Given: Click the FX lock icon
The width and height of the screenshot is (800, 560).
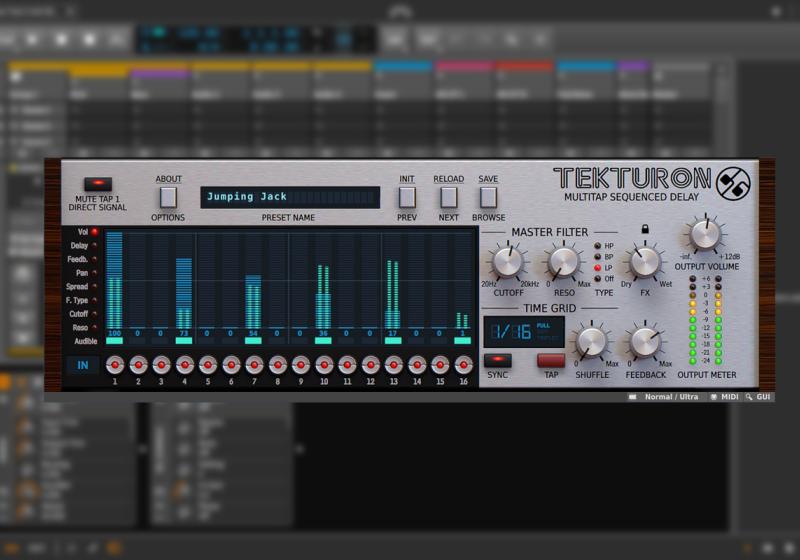Looking at the screenshot, I should coord(645,229).
